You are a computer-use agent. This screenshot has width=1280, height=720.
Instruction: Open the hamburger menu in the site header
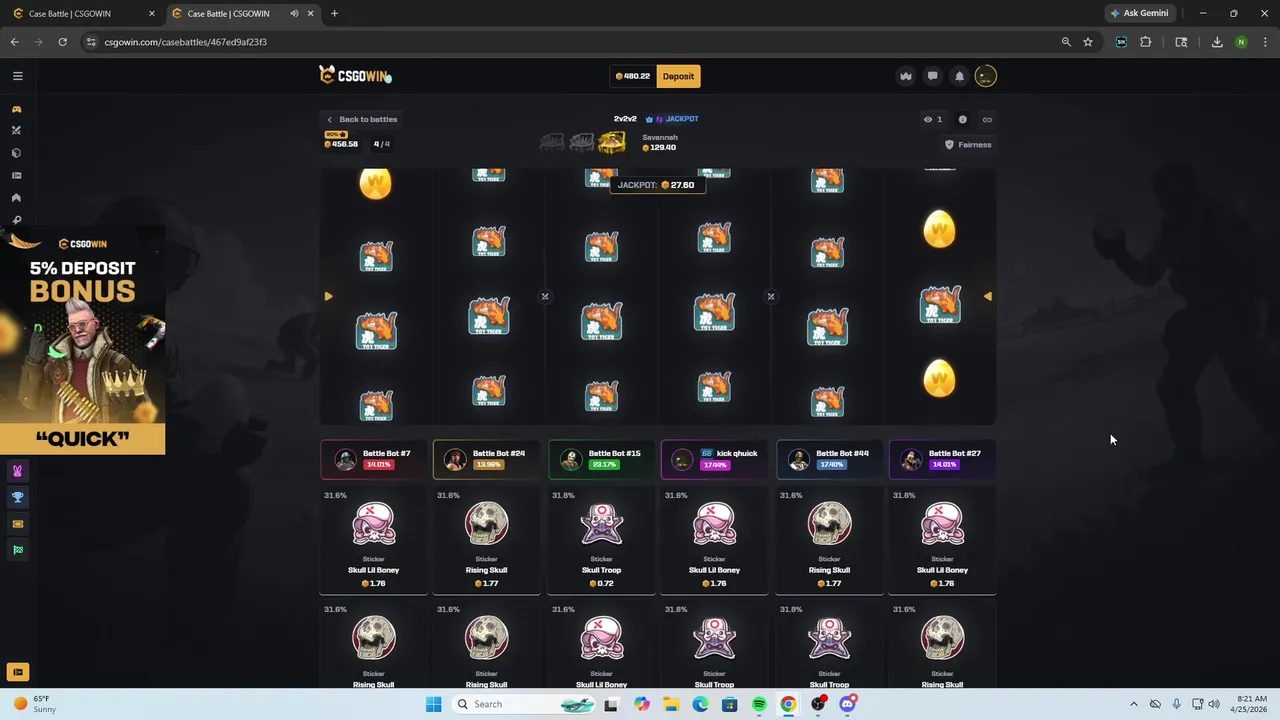click(17, 76)
